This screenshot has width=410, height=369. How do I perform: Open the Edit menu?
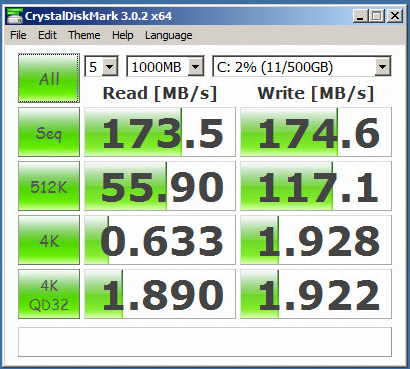pos(47,35)
